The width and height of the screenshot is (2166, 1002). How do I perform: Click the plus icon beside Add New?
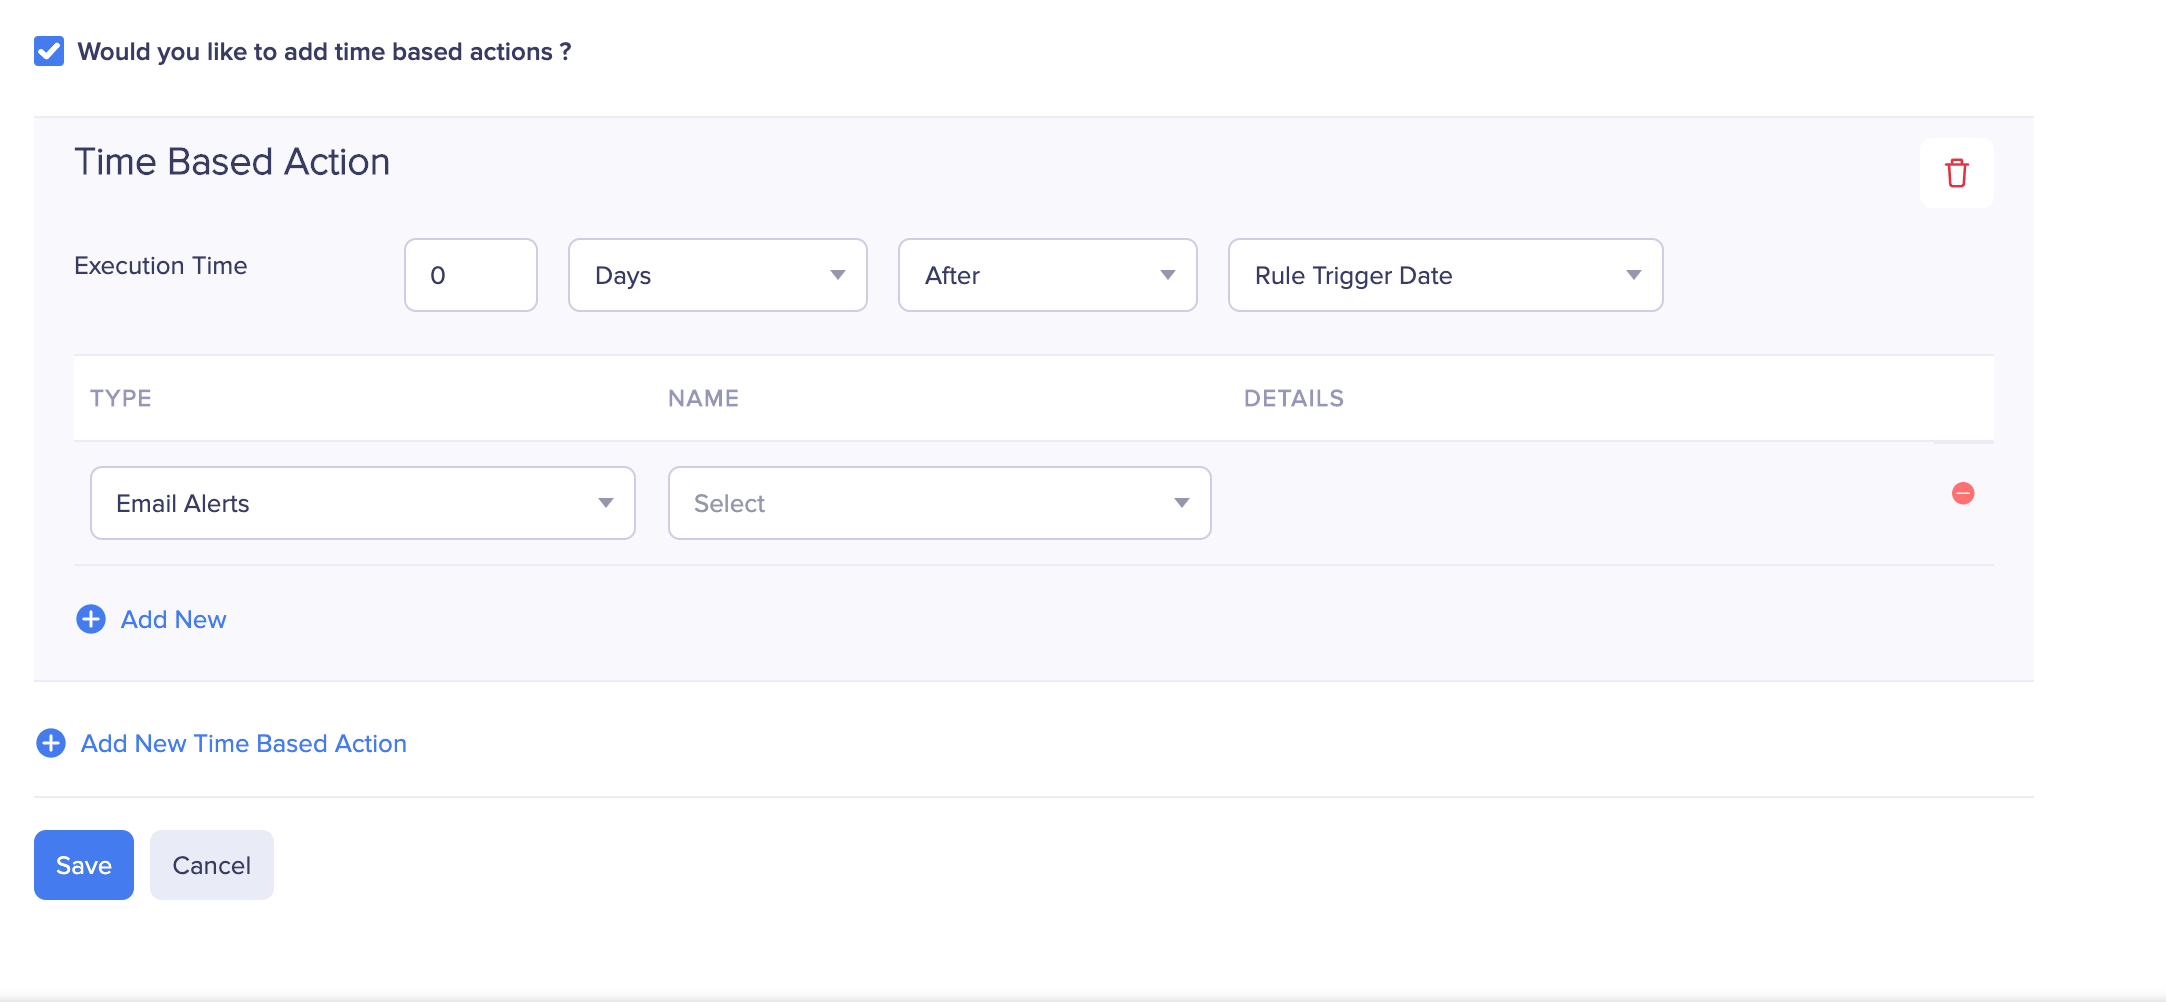(90, 619)
